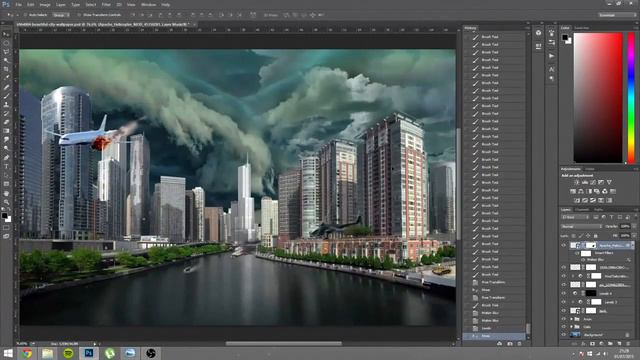Expand the group folder directly above the Background layer
This screenshot has height=360, width=640.
click(571, 327)
